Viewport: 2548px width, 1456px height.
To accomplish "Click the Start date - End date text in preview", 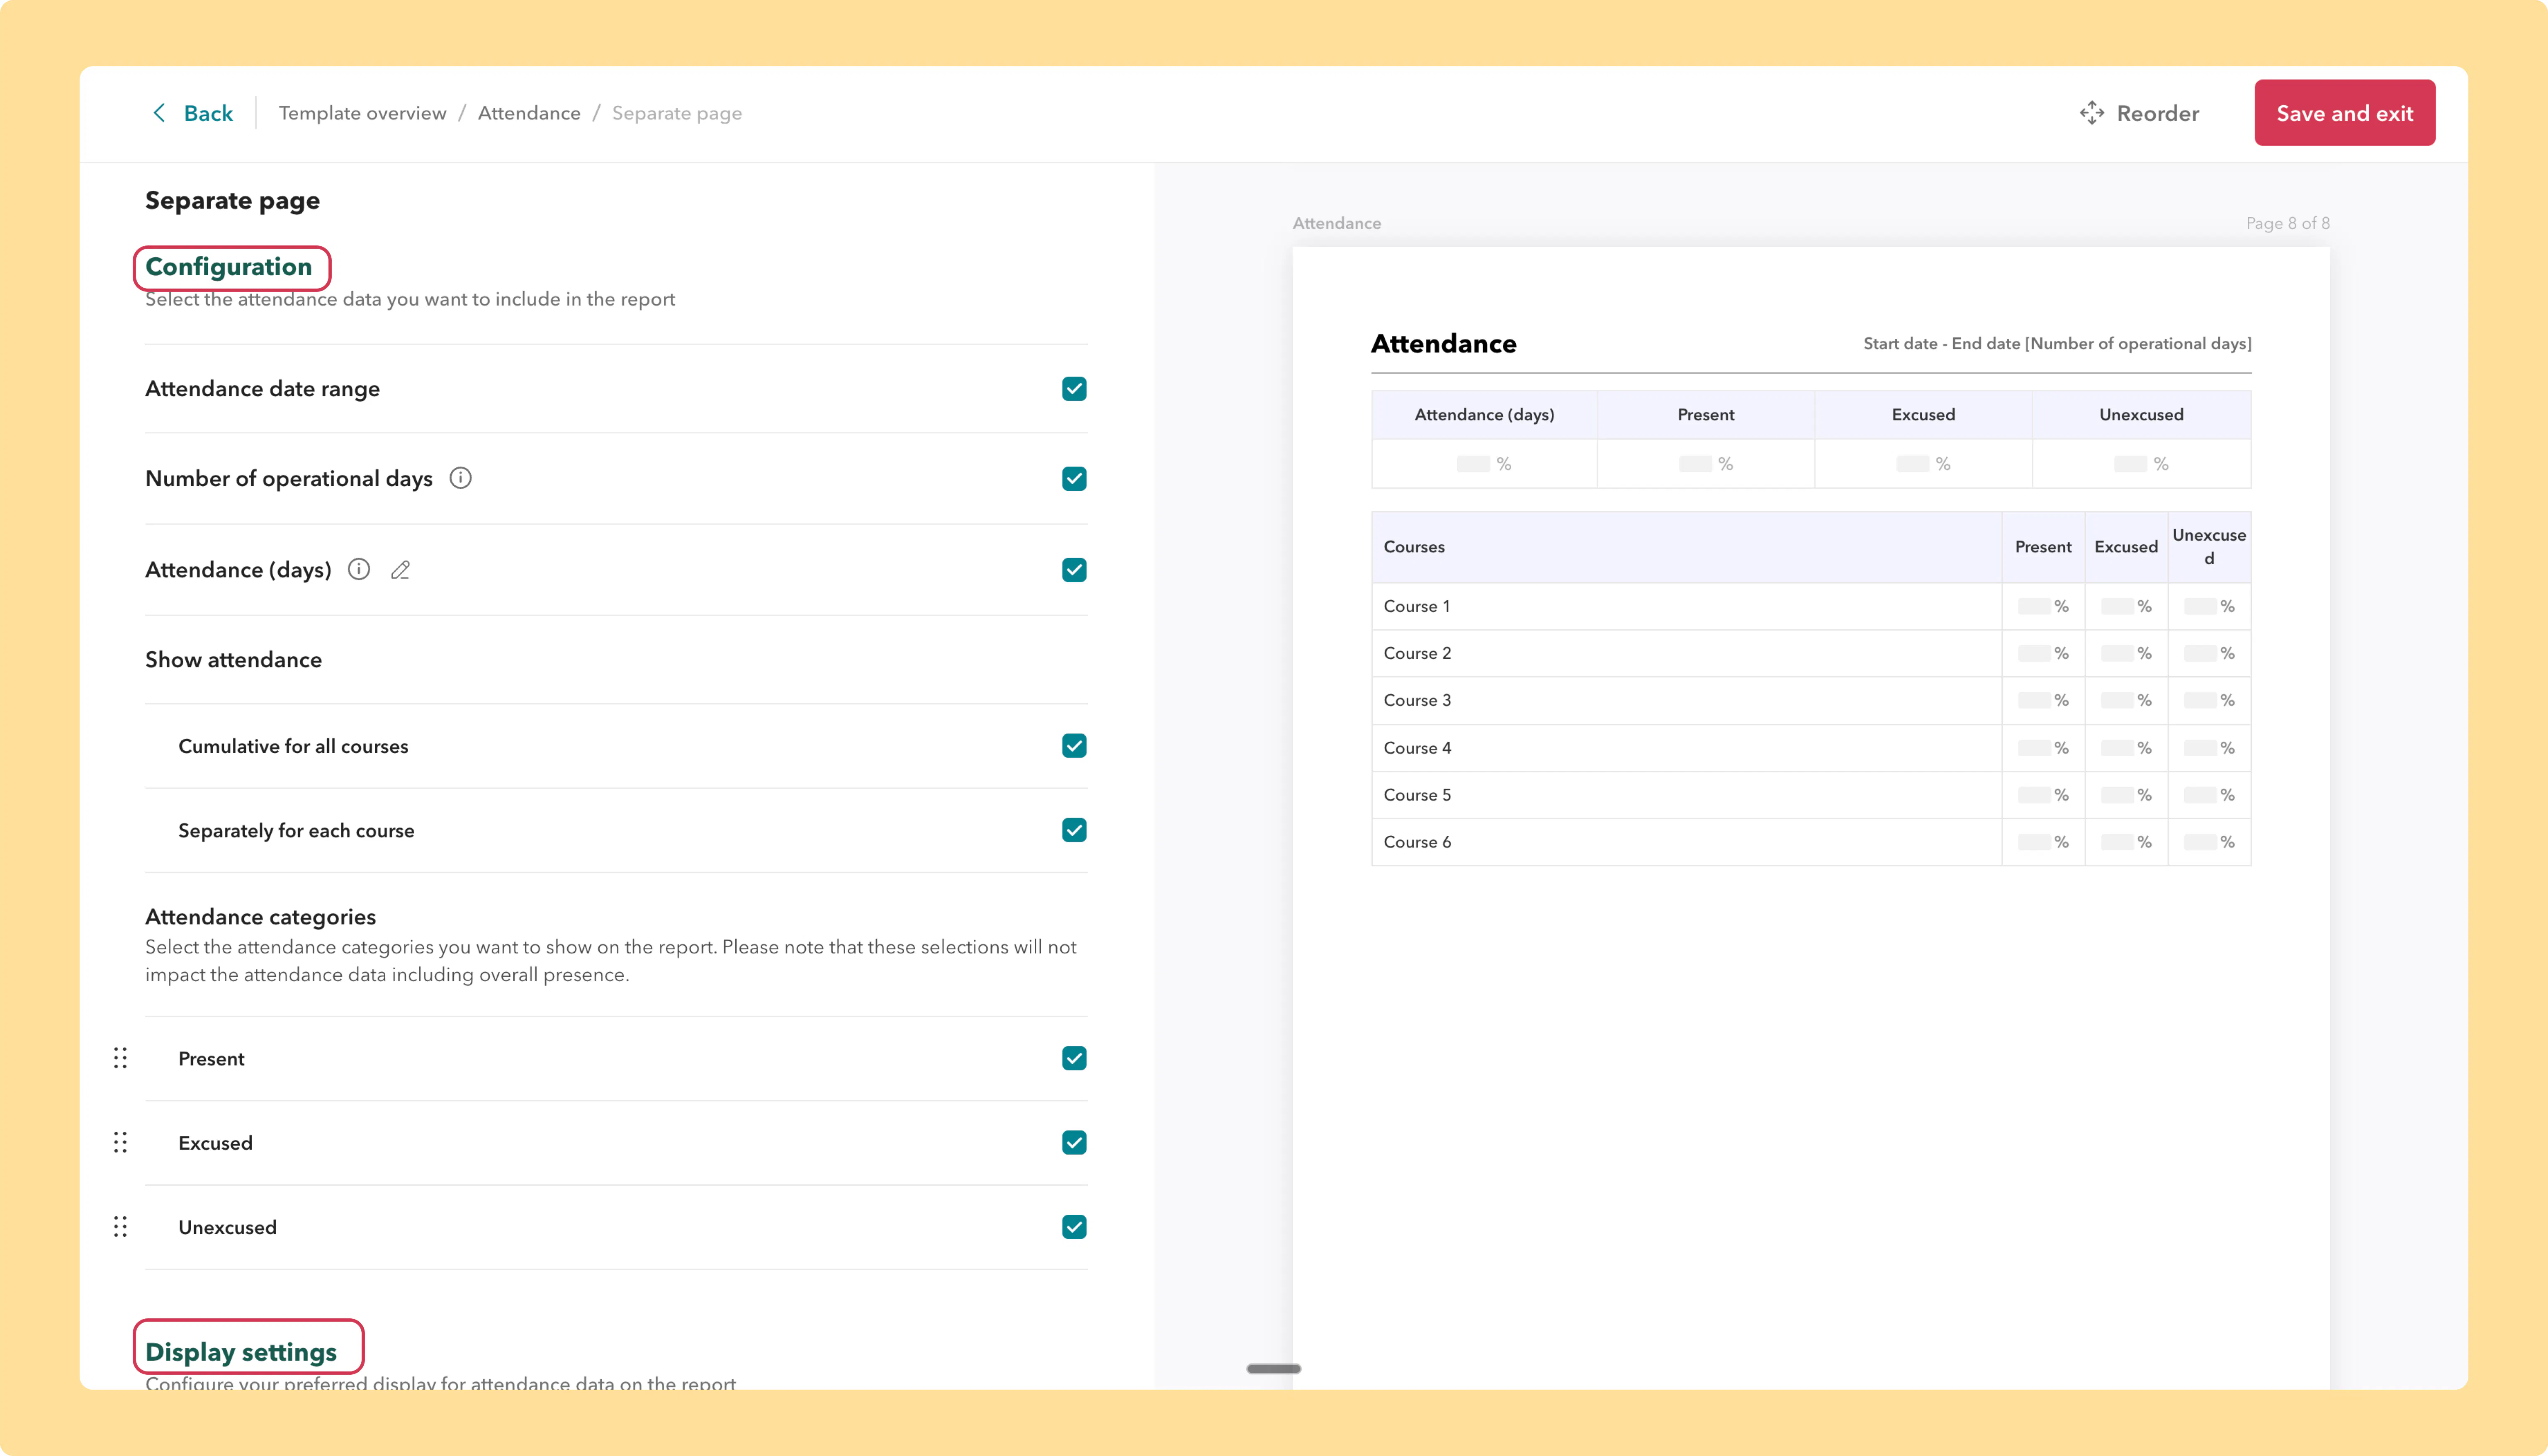I will pyautogui.click(x=2057, y=344).
